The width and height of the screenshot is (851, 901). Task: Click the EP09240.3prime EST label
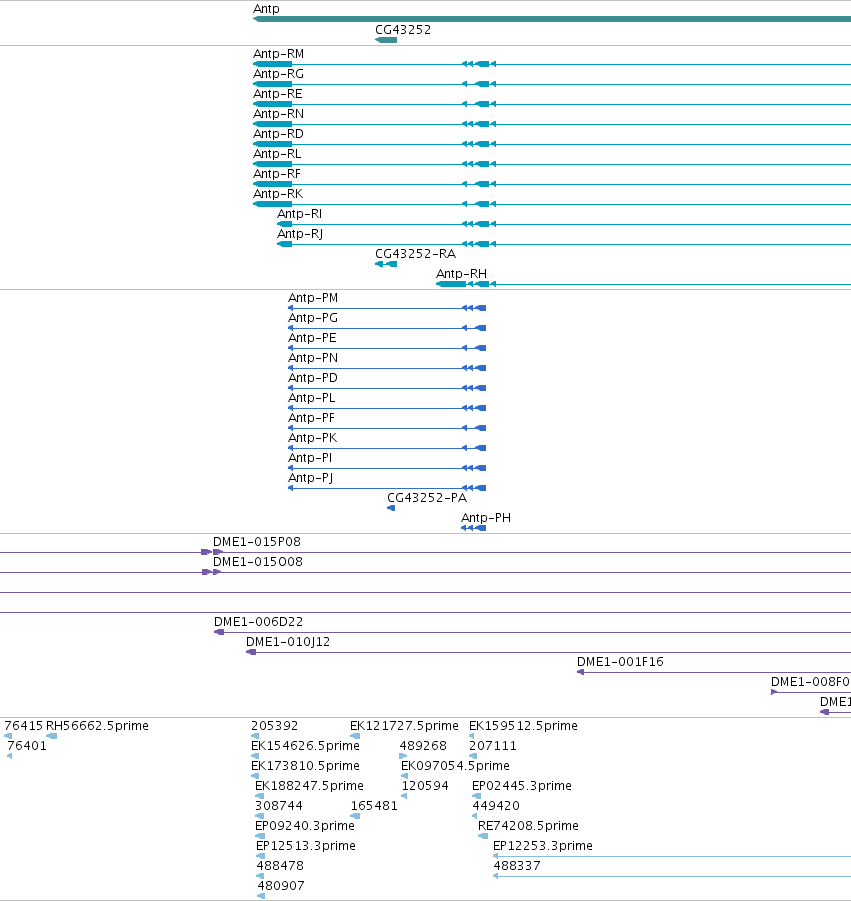pyautogui.click(x=305, y=826)
